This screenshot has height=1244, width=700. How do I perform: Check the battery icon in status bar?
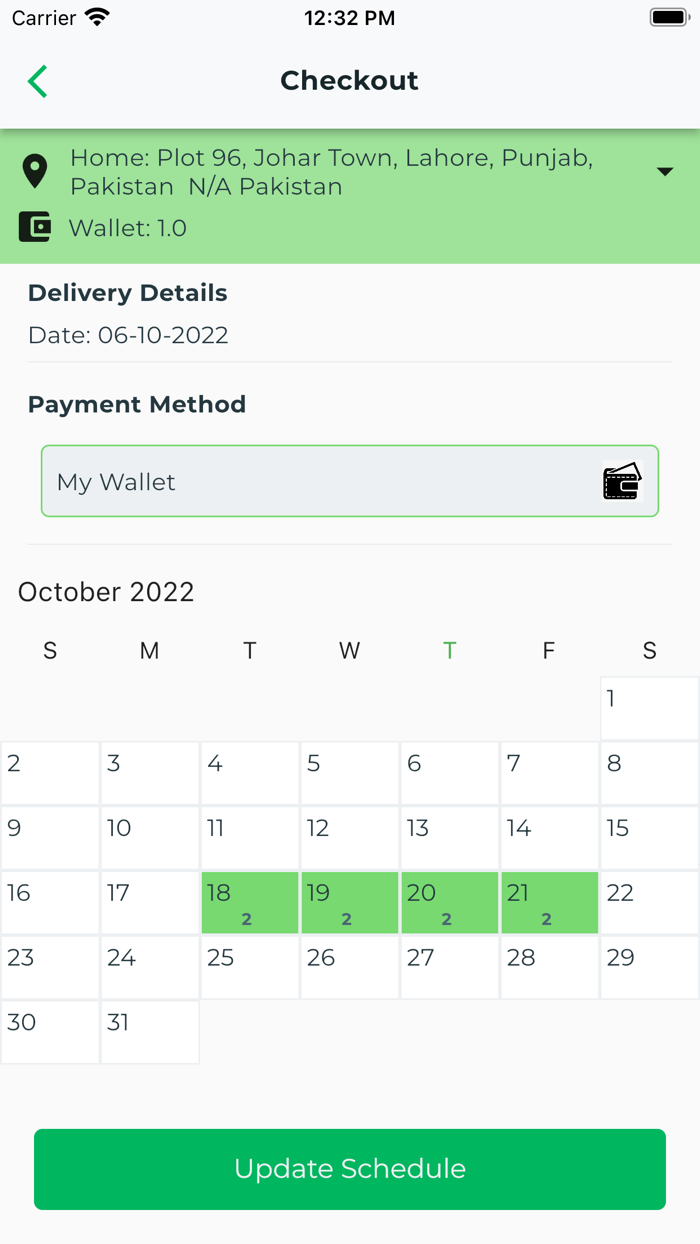tap(668, 18)
